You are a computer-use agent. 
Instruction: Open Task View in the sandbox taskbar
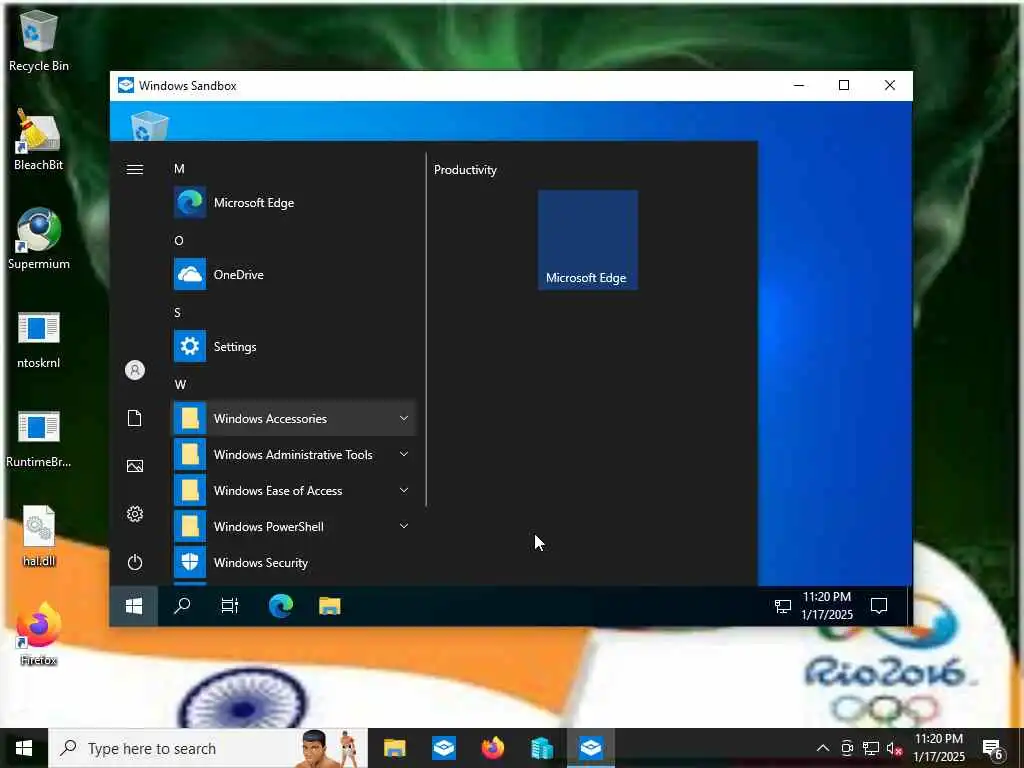pyautogui.click(x=230, y=606)
